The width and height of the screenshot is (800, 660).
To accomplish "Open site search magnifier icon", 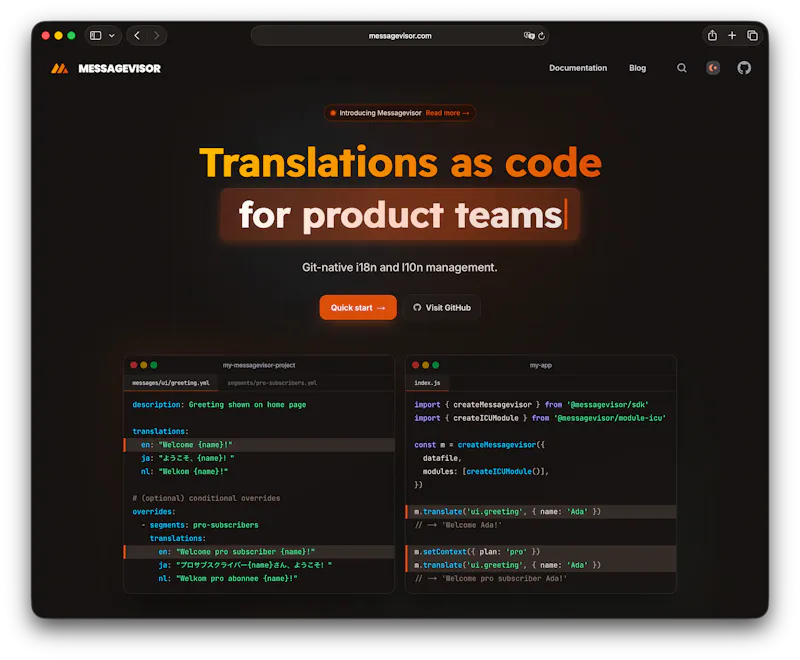I will pyautogui.click(x=681, y=68).
